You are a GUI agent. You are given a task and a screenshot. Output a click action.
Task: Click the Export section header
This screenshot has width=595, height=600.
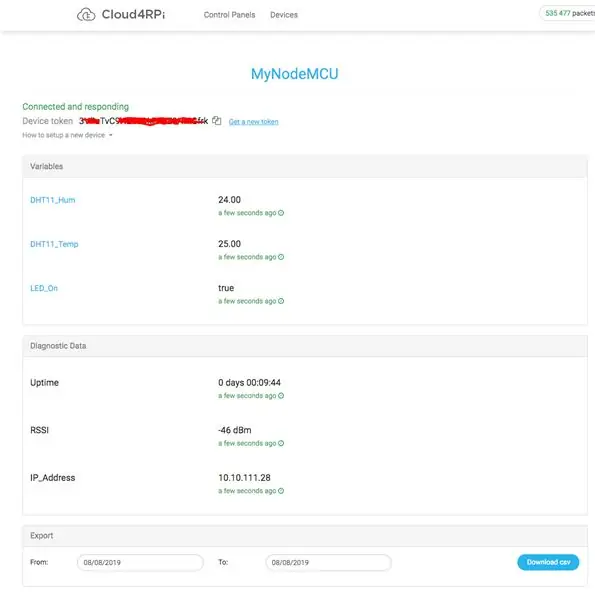click(x=305, y=536)
